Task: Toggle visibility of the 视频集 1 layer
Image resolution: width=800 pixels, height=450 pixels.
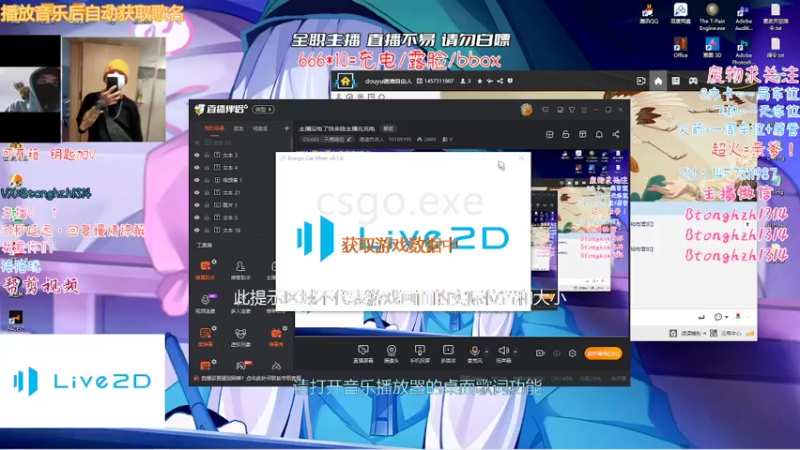Action: (197, 180)
